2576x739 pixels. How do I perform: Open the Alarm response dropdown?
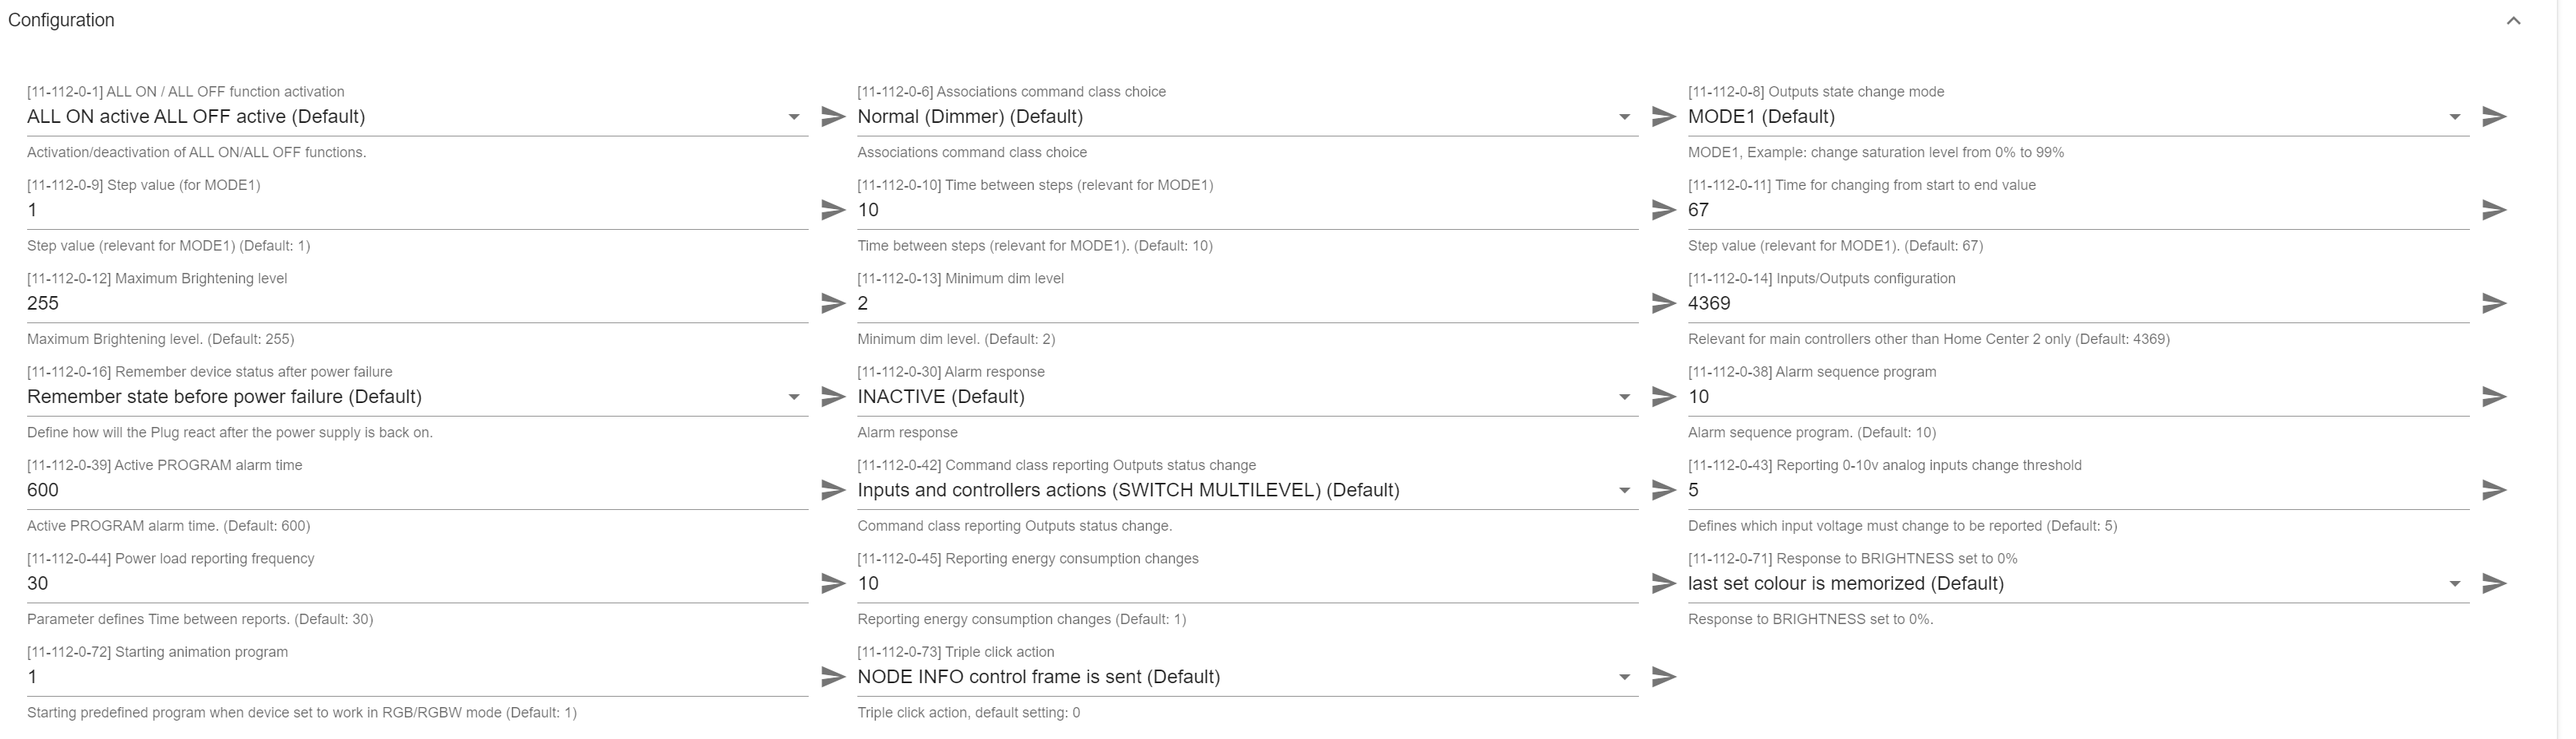pos(1247,397)
